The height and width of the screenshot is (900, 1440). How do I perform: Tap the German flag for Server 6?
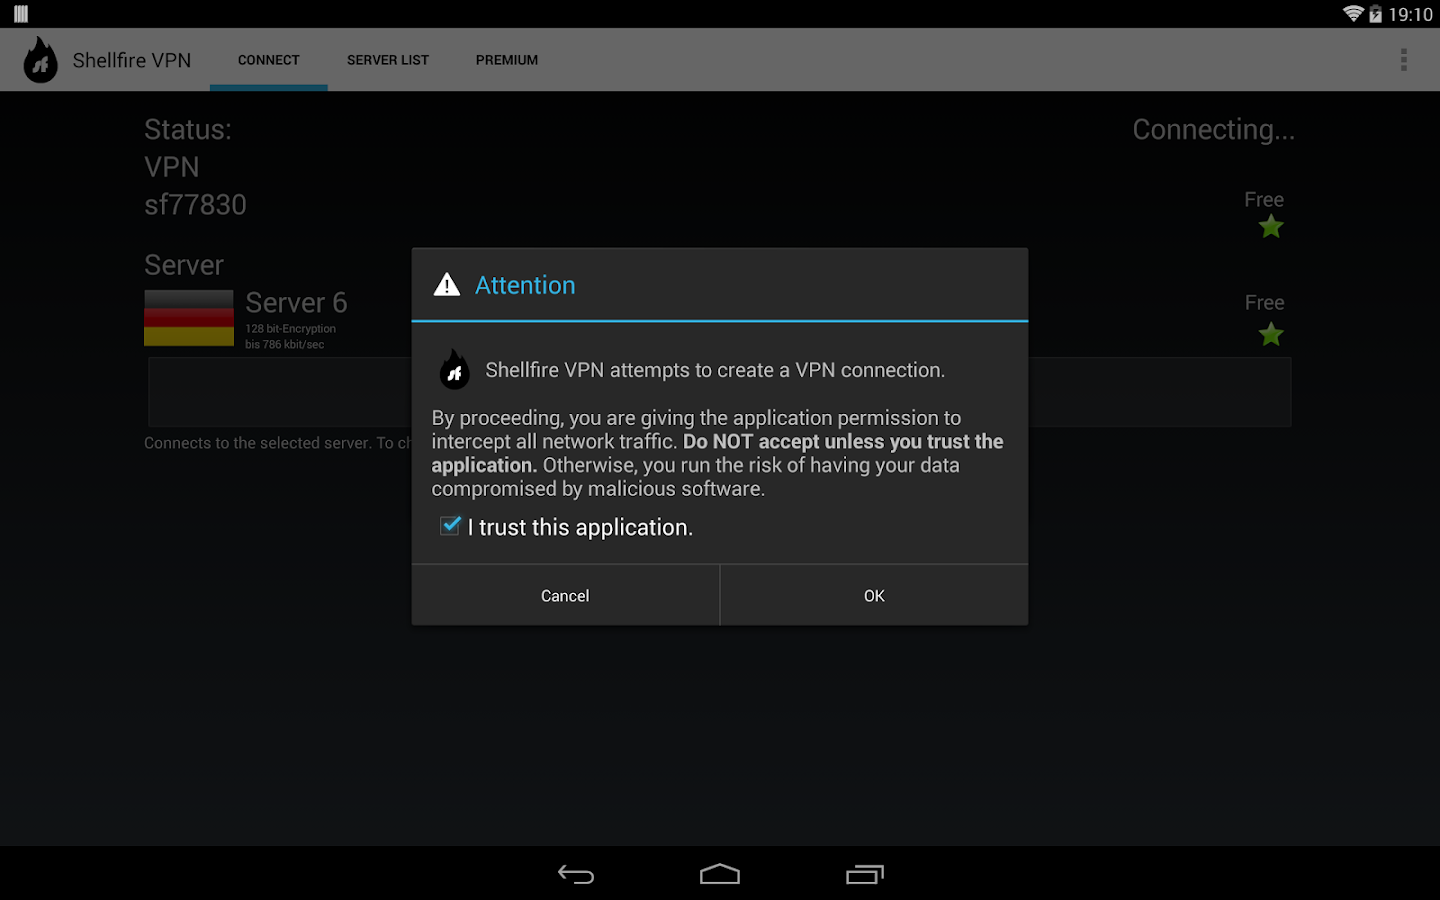click(x=189, y=318)
